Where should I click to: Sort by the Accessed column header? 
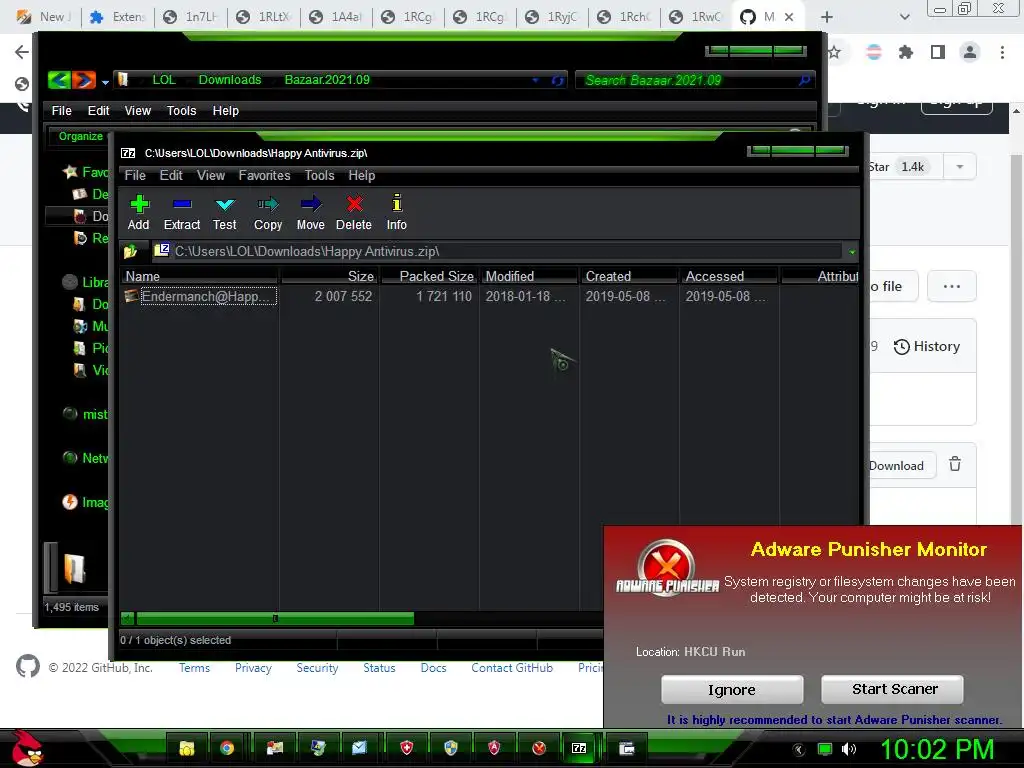[729, 276]
